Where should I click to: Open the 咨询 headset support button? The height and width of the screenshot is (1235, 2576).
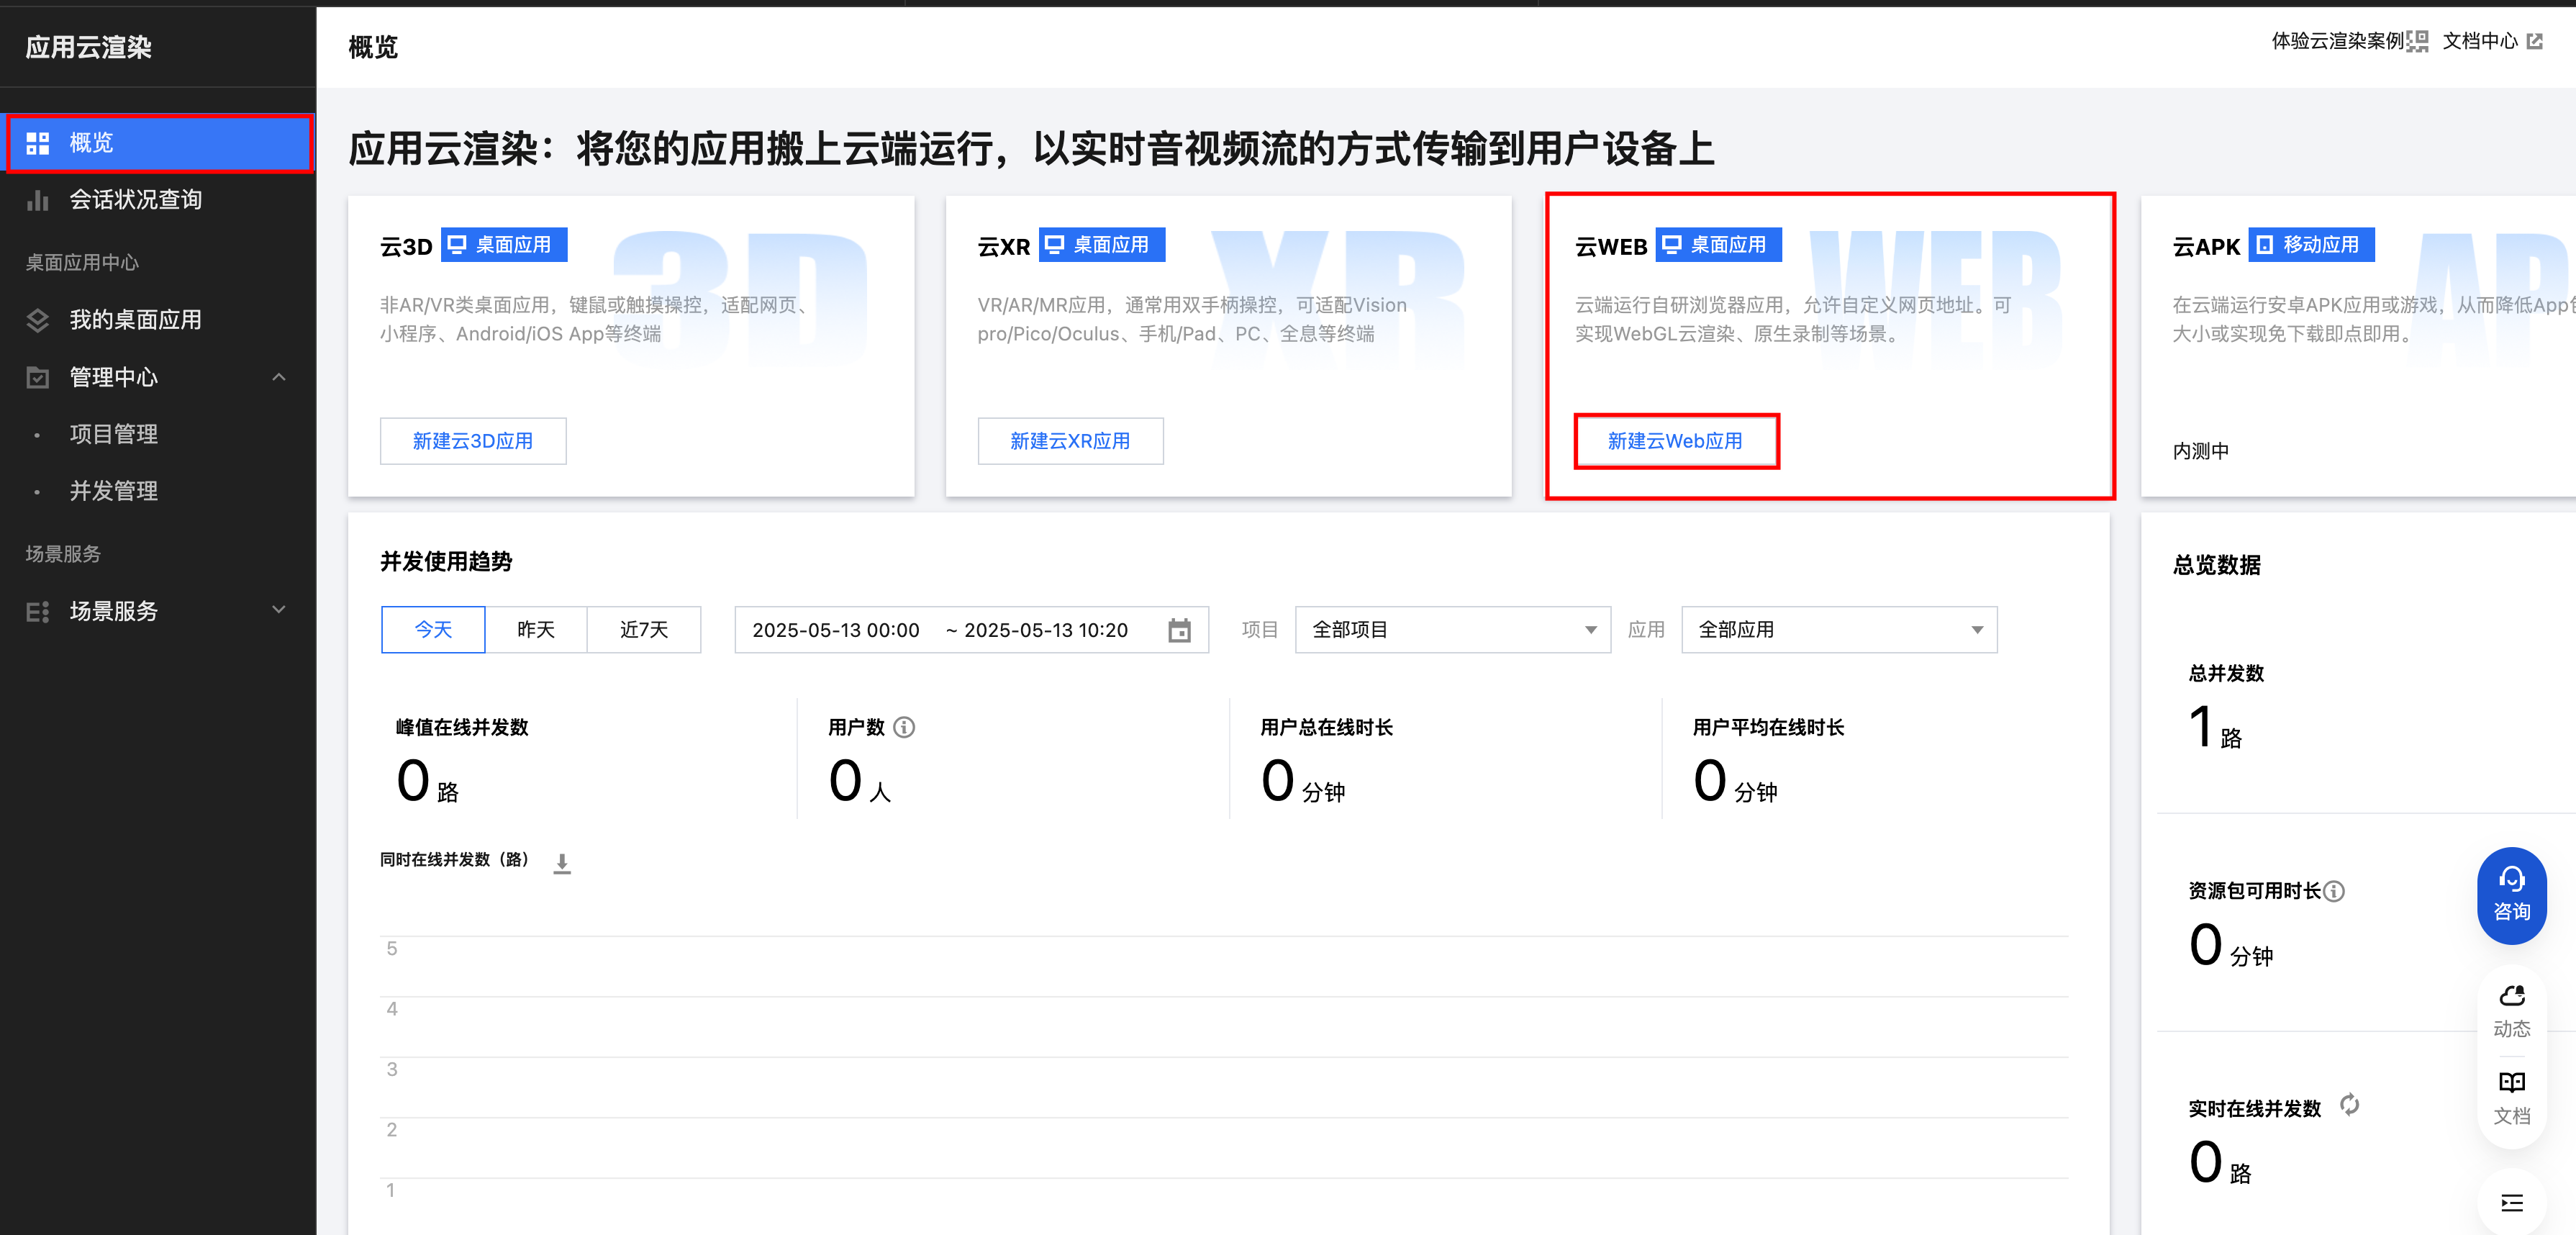[2511, 895]
